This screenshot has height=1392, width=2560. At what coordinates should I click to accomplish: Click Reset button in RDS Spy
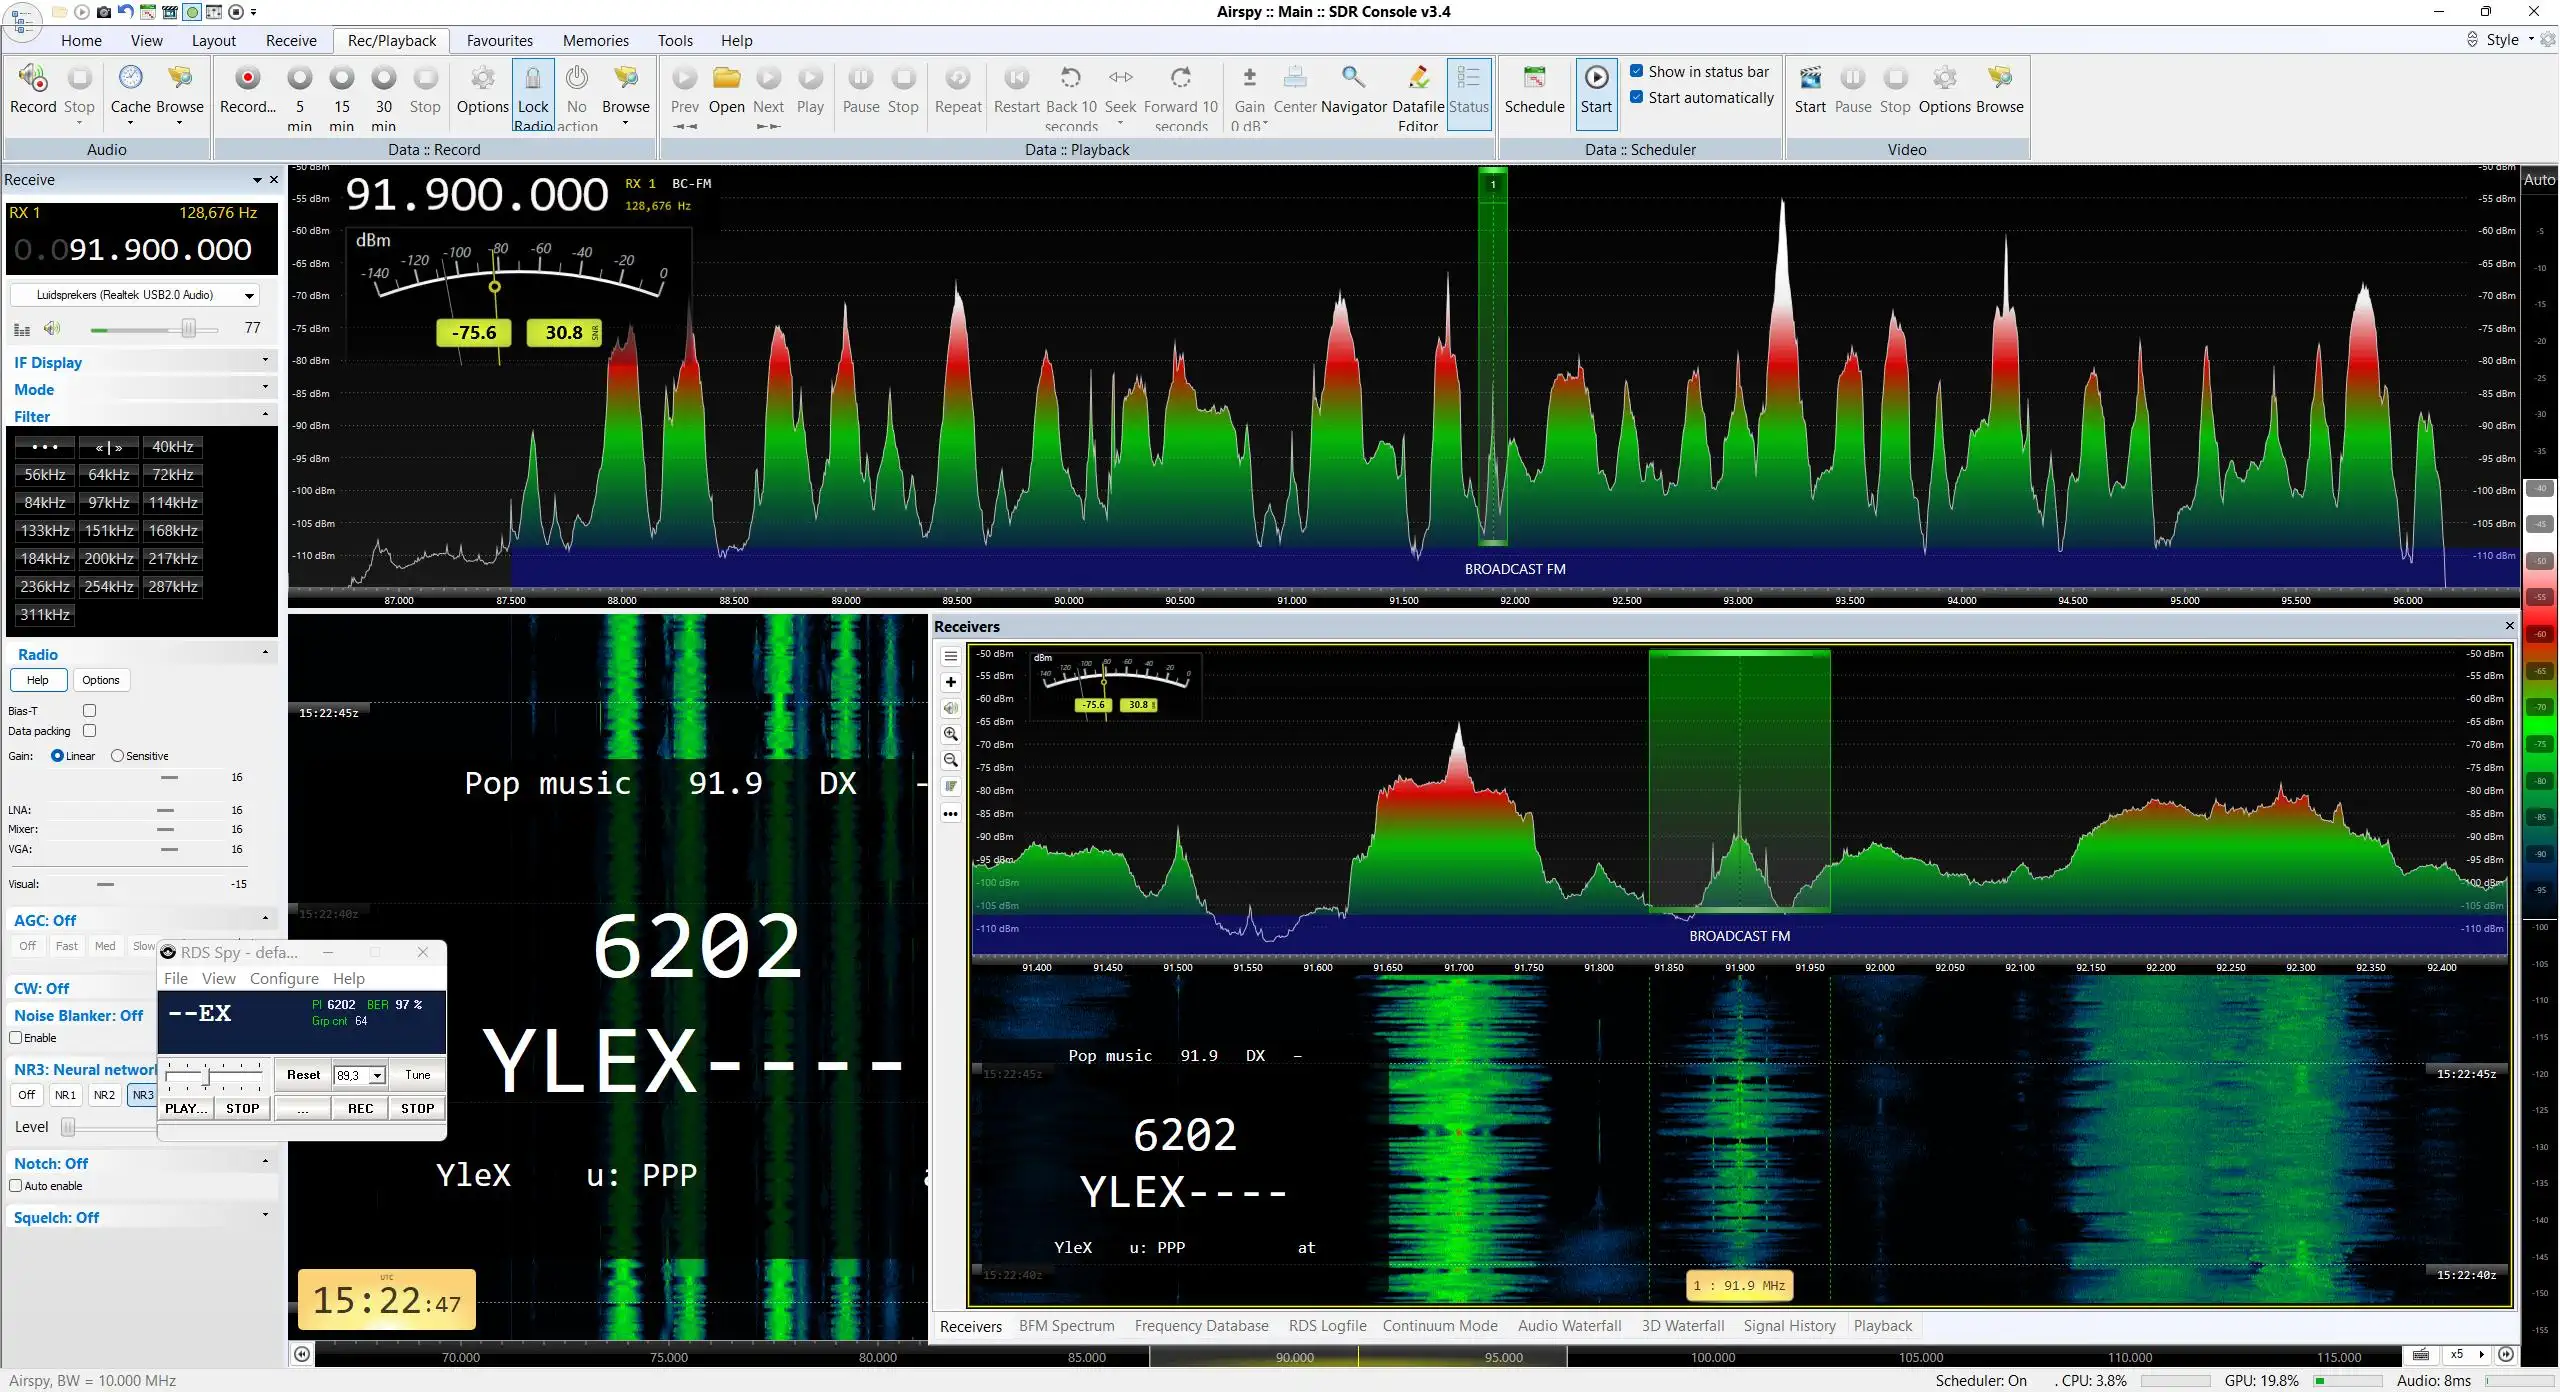click(x=303, y=1075)
